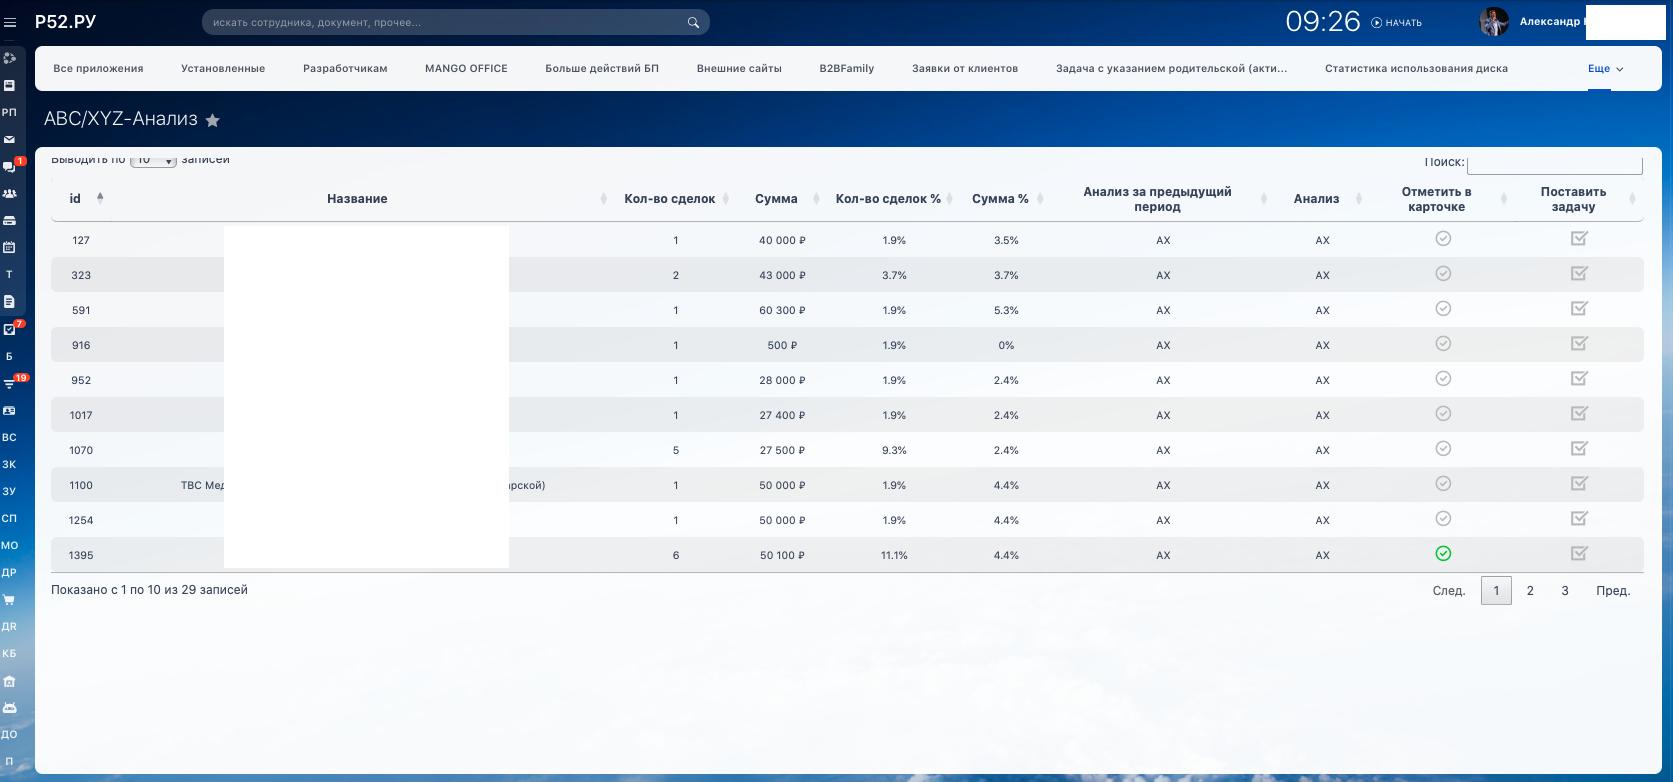Open the tasks icon with badge 7 in the sidebar
Screen dimensions: 1673x782
click(9, 329)
